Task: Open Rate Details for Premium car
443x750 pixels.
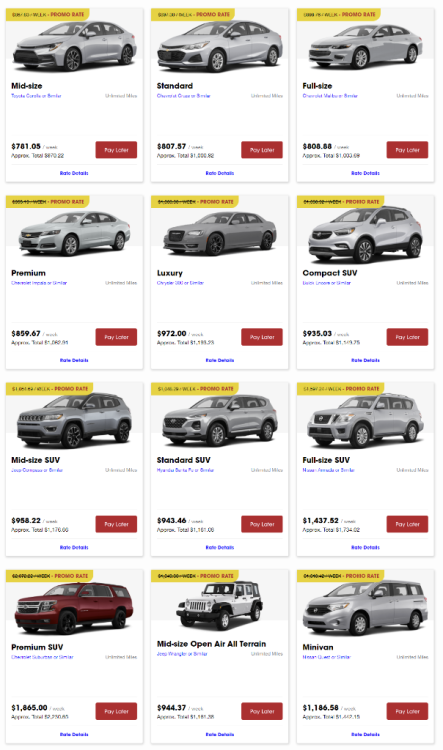Action: (74, 360)
